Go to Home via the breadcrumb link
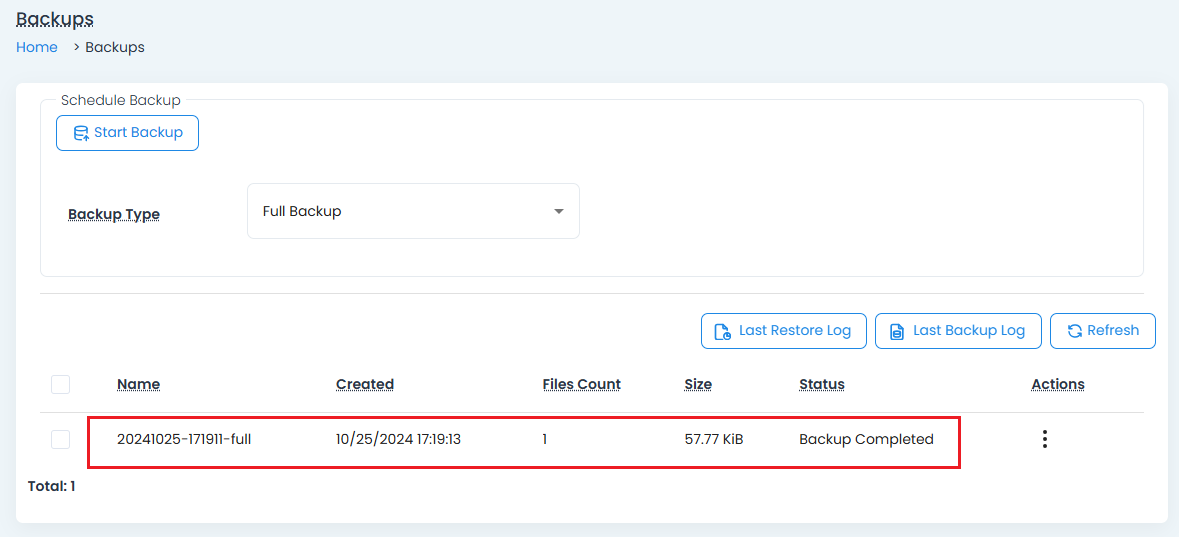Image resolution: width=1179 pixels, height=537 pixels. pyautogui.click(x=37, y=47)
